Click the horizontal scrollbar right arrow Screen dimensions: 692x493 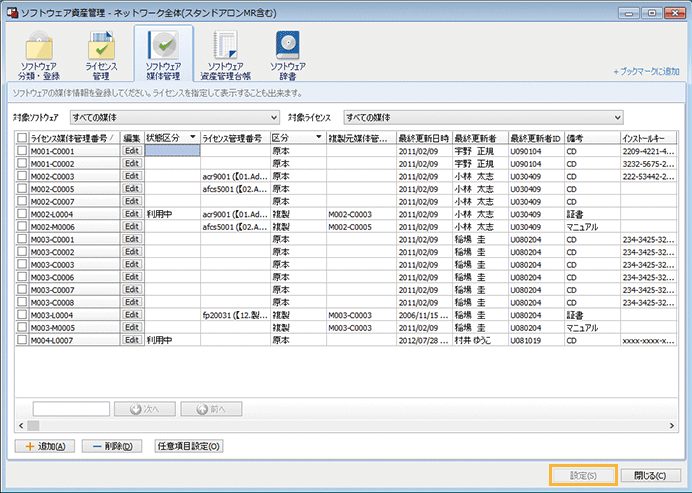pyautogui.click(x=672, y=425)
